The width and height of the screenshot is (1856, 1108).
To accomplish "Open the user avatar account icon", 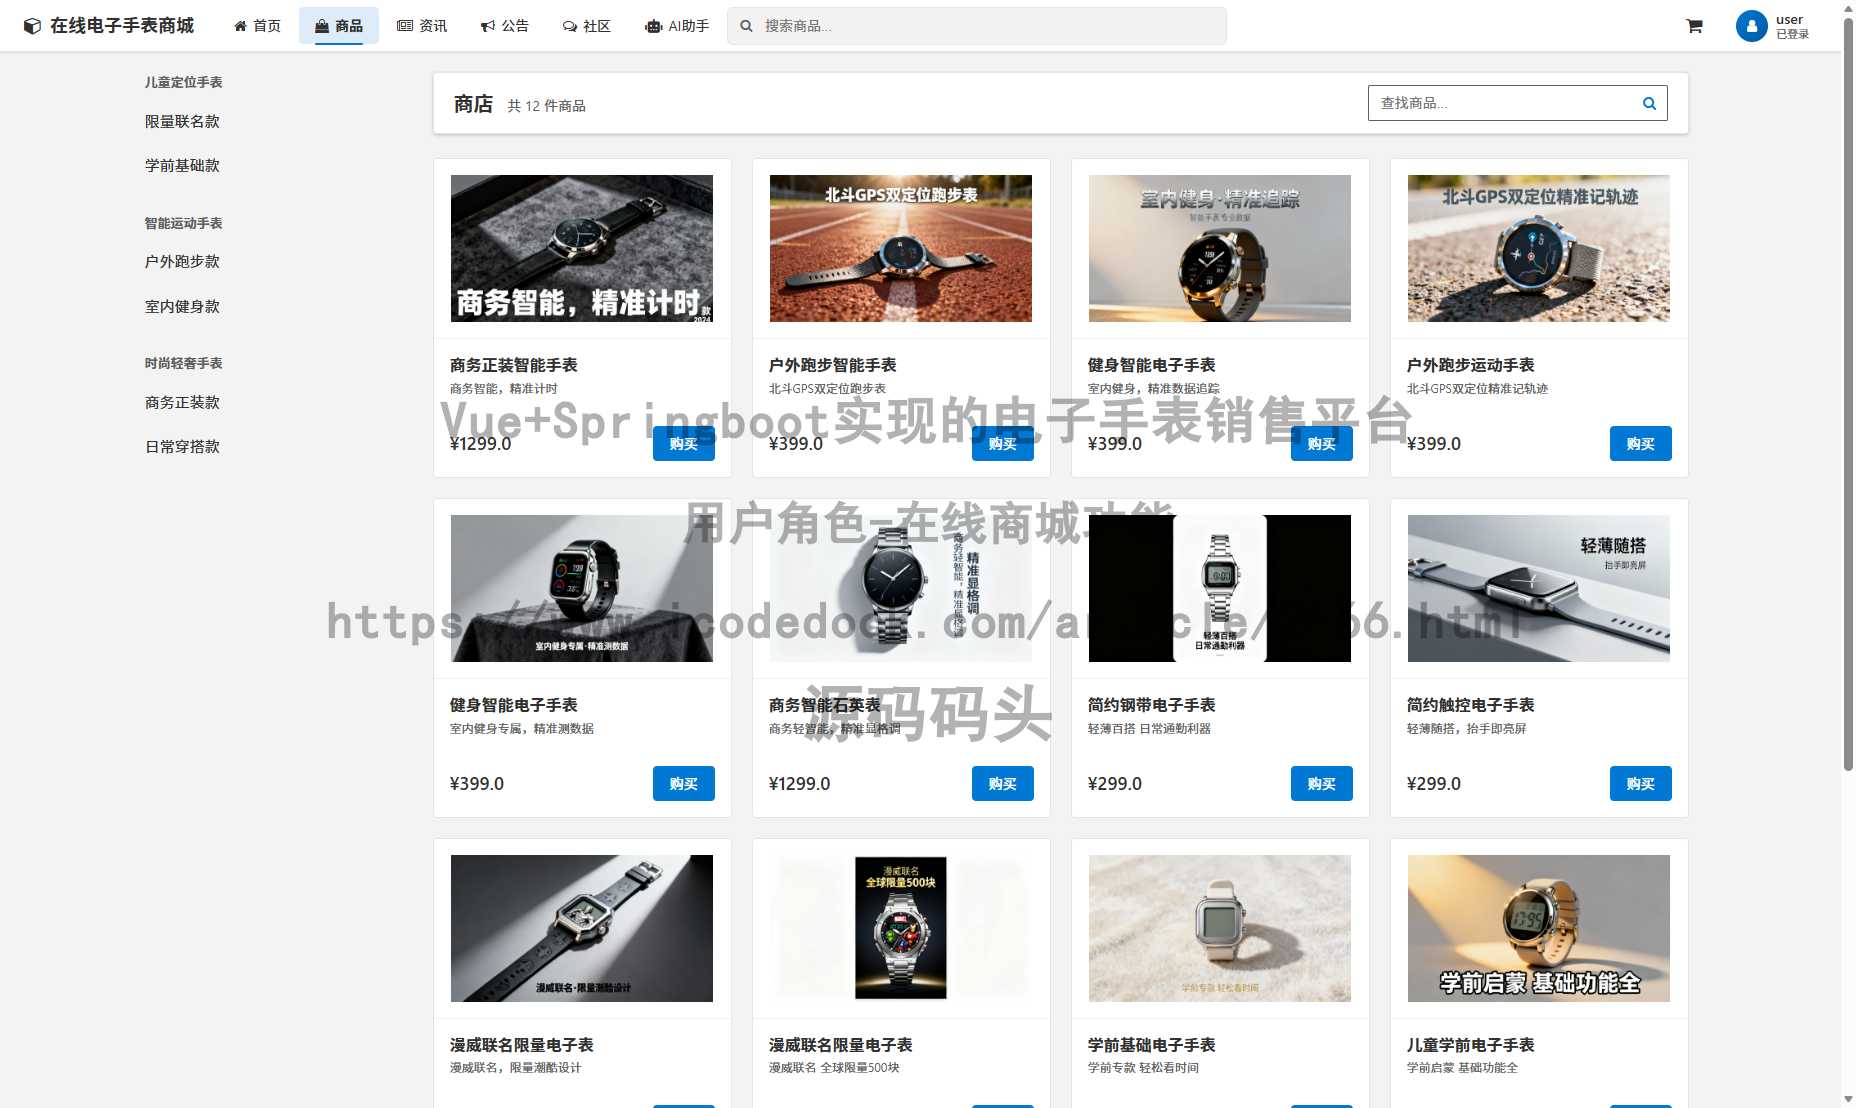I will pyautogui.click(x=1751, y=26).
